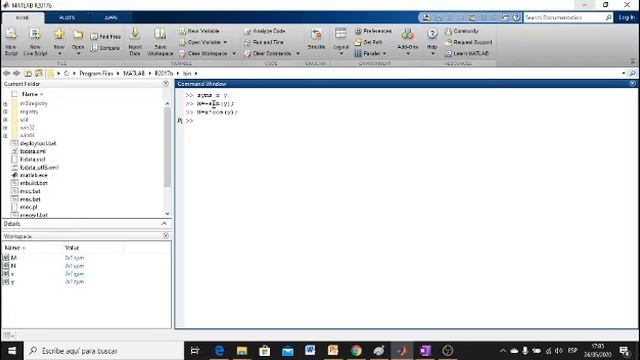
Task: Switch to the APPS tab
Action: click(x=111, y=18)
